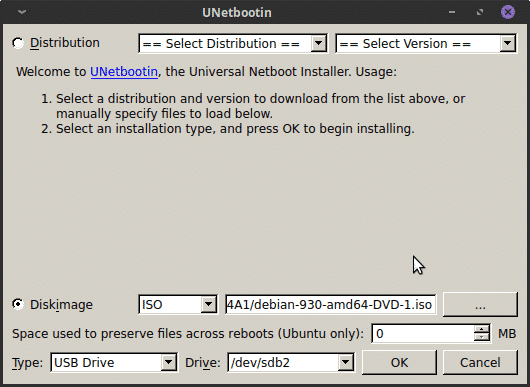Open the Drive /dev/sdb2 dropdown
Screen dimensions: 530x387
pyautogui.click(x=291, y=363)
